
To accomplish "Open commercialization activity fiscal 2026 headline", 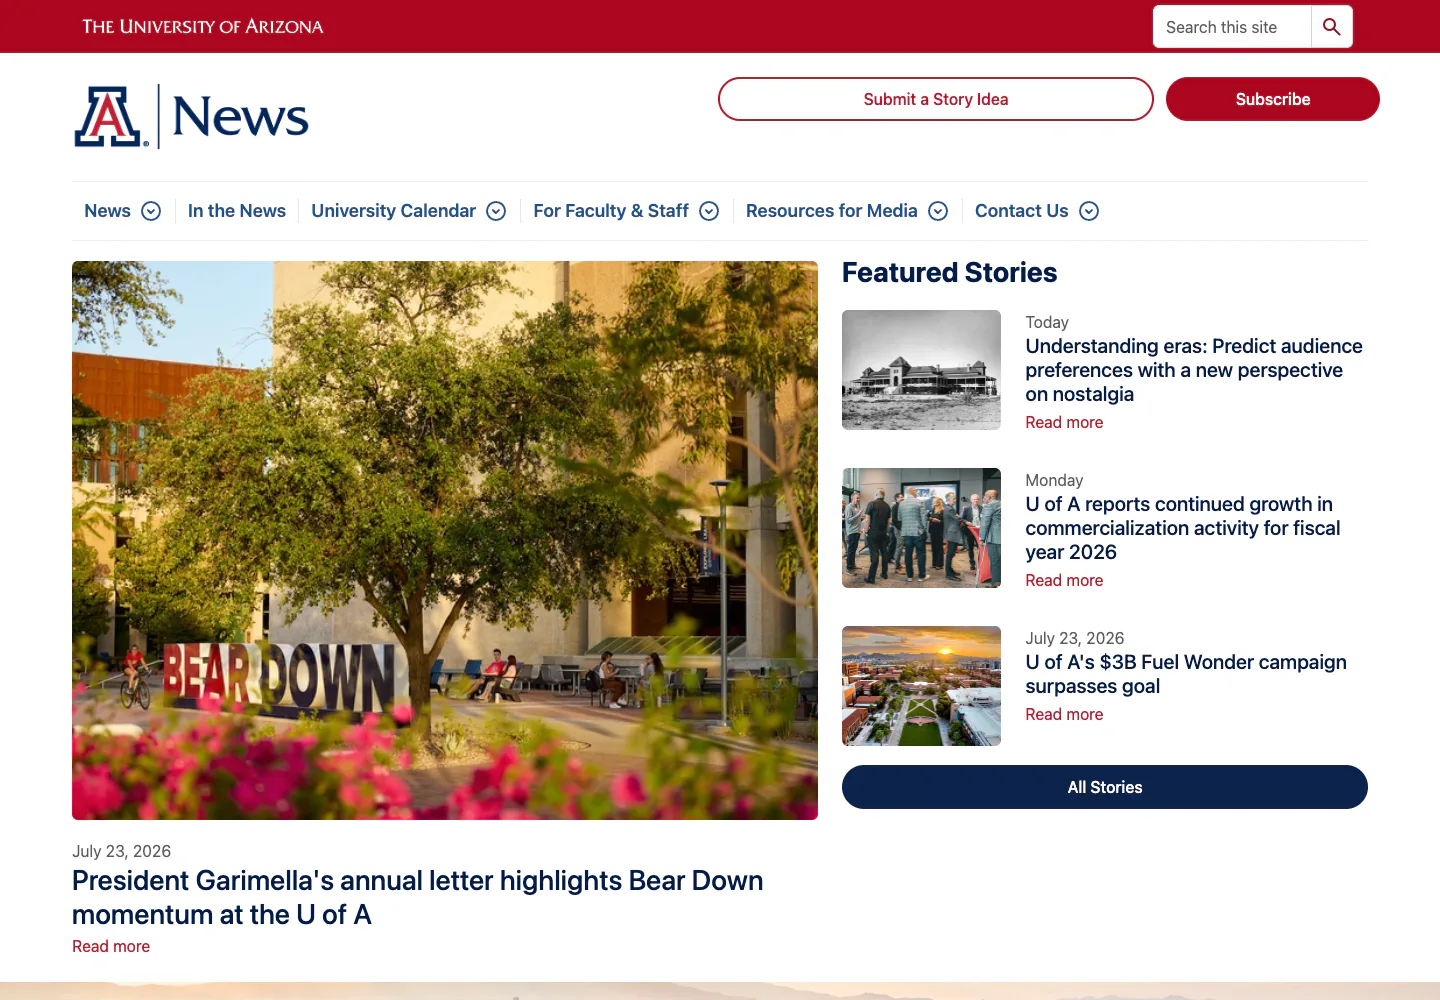I will point(1183,528).
